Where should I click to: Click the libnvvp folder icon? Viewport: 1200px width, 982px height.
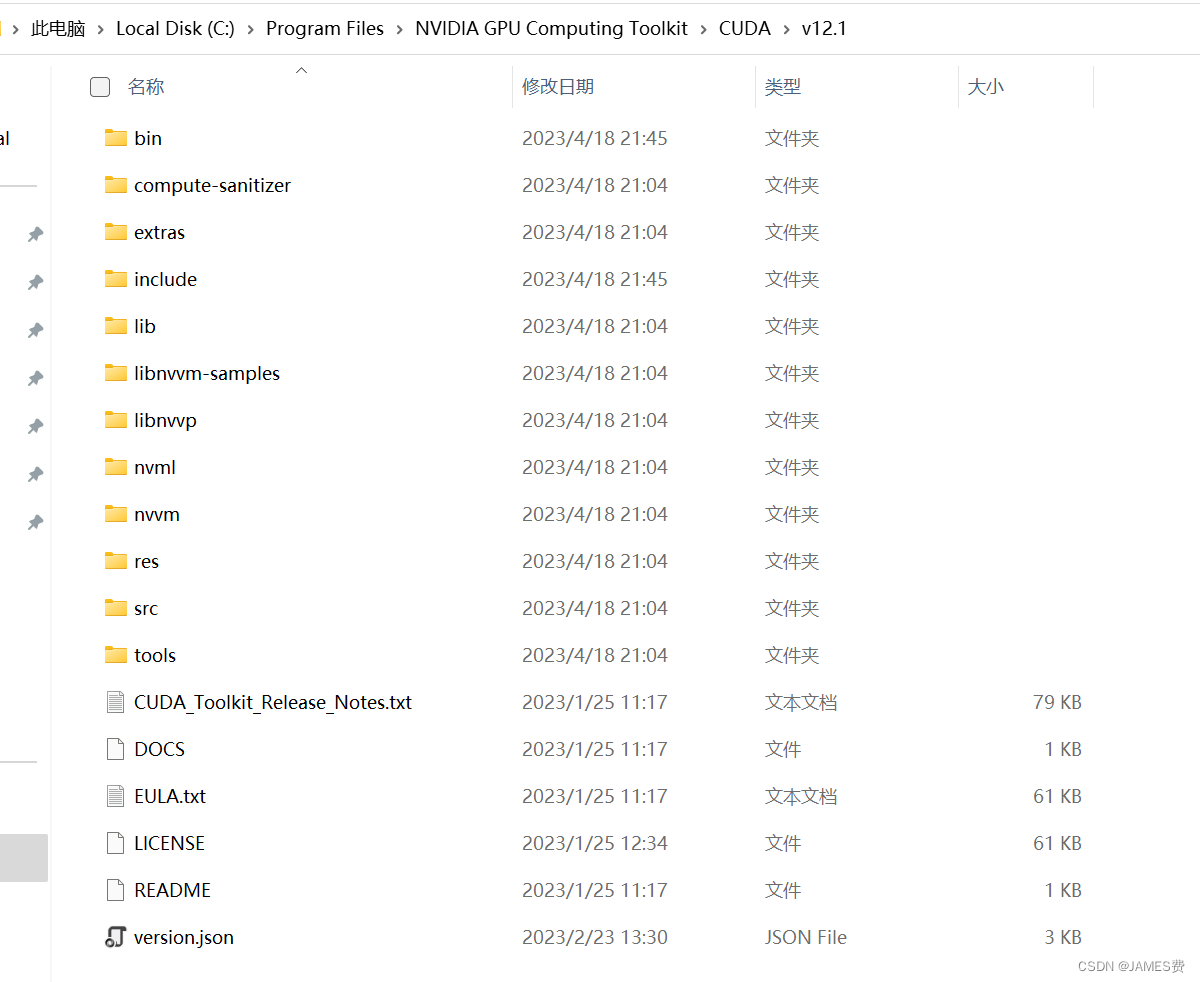116,420
